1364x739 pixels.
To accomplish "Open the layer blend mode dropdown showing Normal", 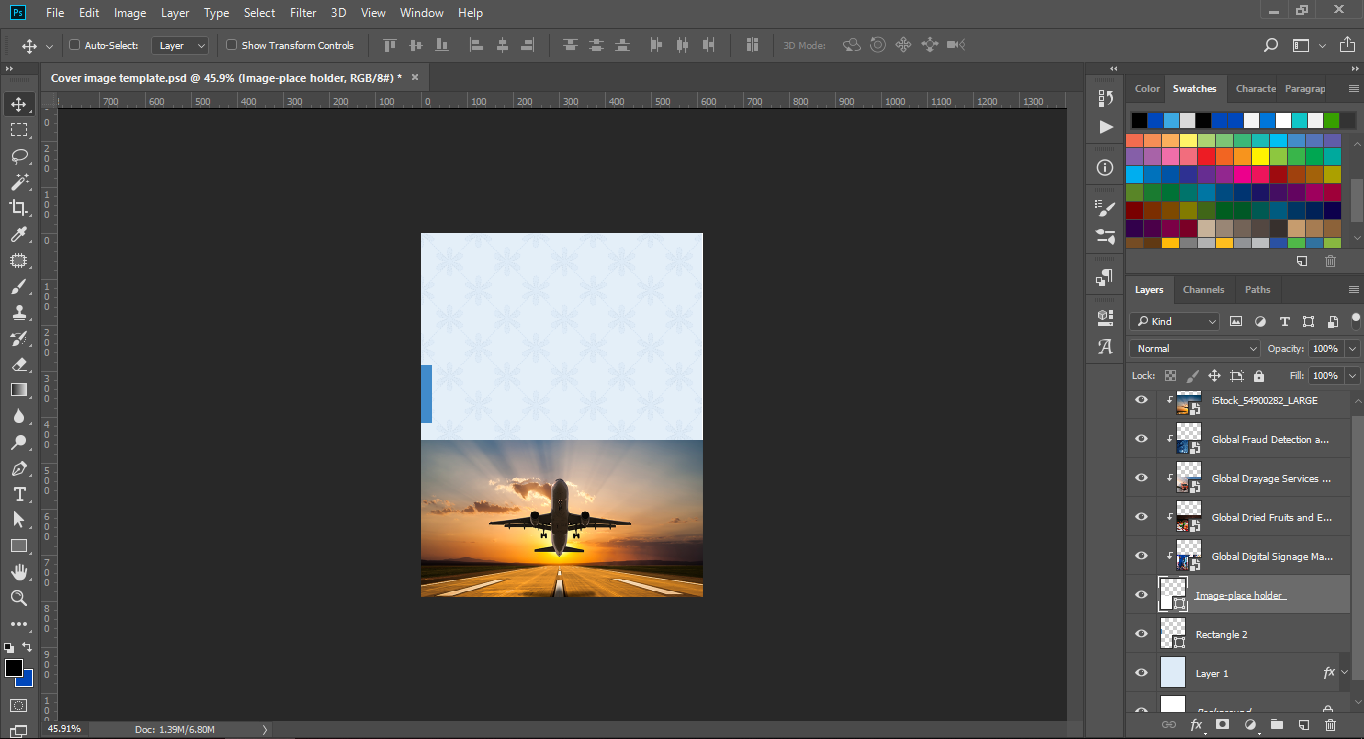I will click(1193, 348).
